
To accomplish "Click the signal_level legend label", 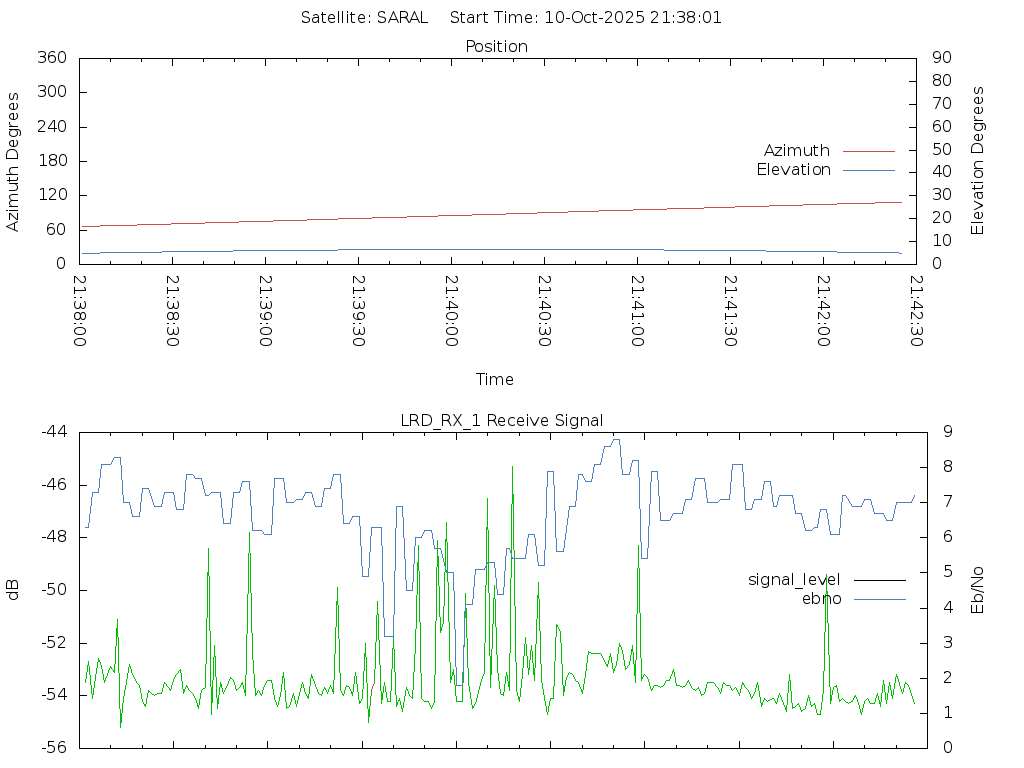I will point(793,579).
